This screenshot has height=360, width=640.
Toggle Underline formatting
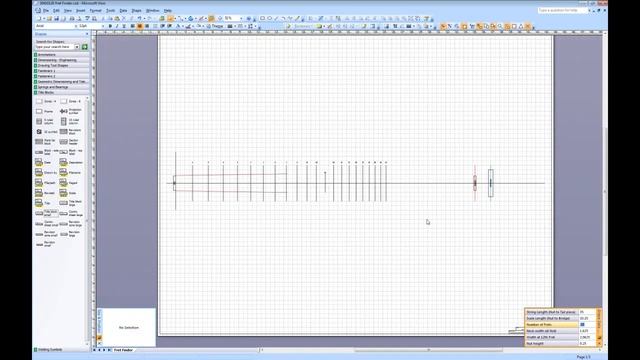tap(124, 26)
